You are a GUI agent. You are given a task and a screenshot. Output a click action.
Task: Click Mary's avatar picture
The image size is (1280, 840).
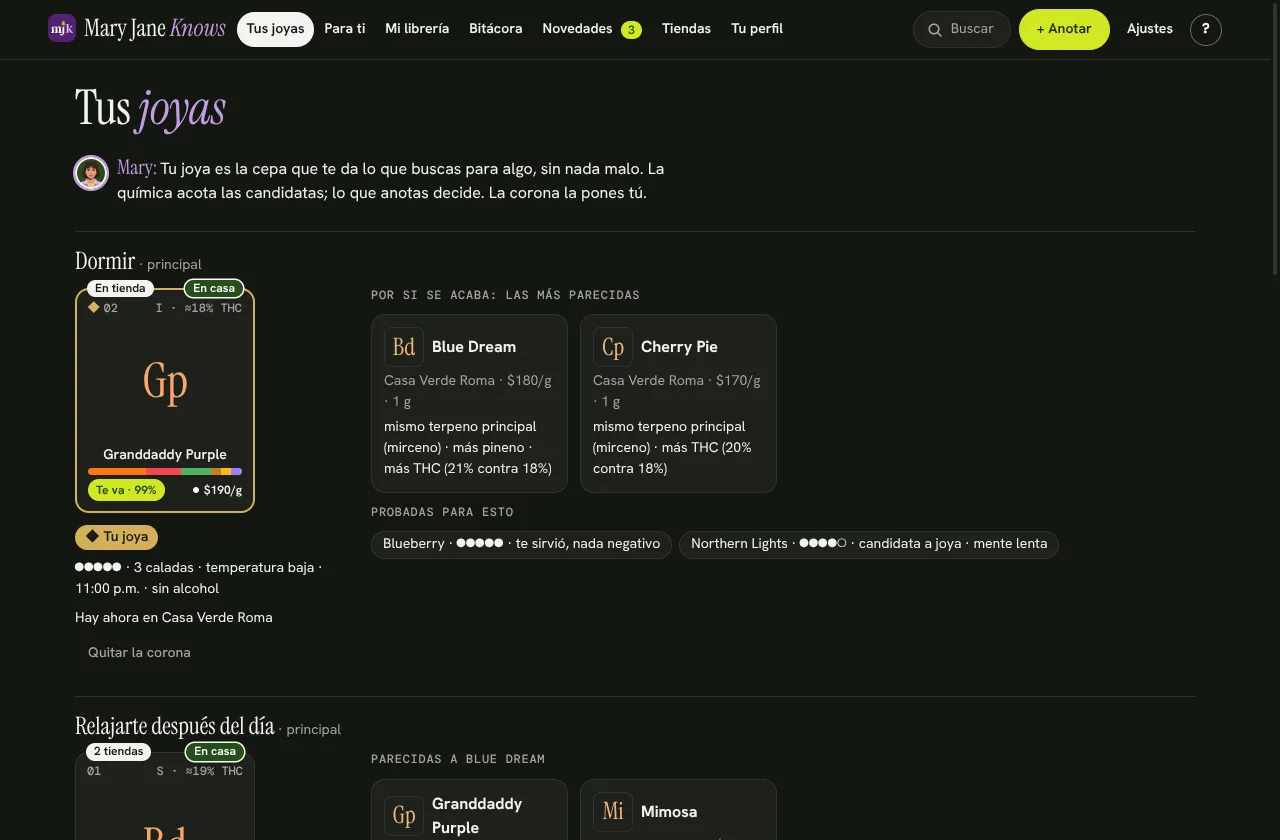point(91,173)
